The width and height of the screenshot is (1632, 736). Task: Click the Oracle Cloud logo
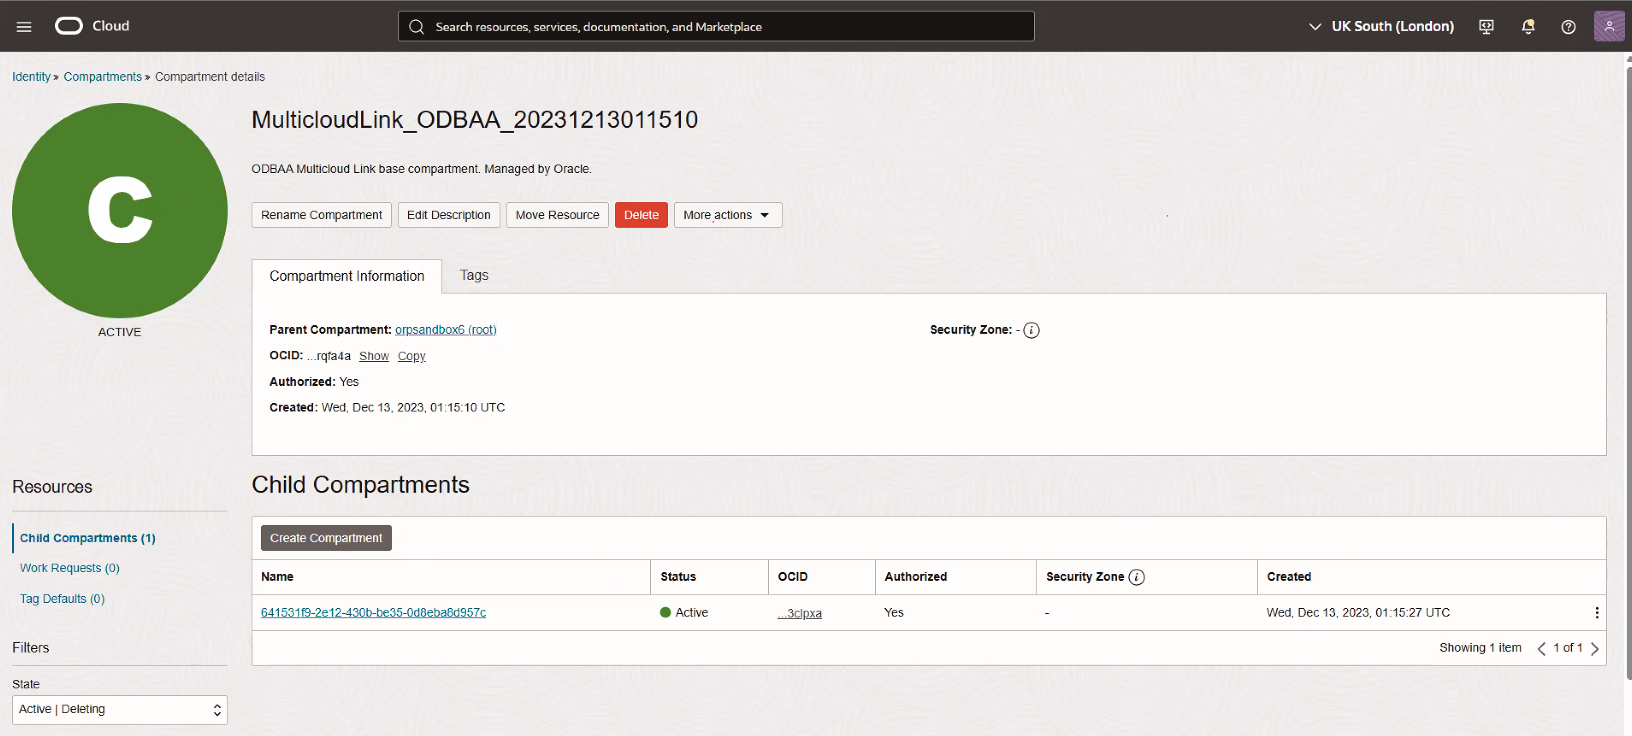(92, 26)
